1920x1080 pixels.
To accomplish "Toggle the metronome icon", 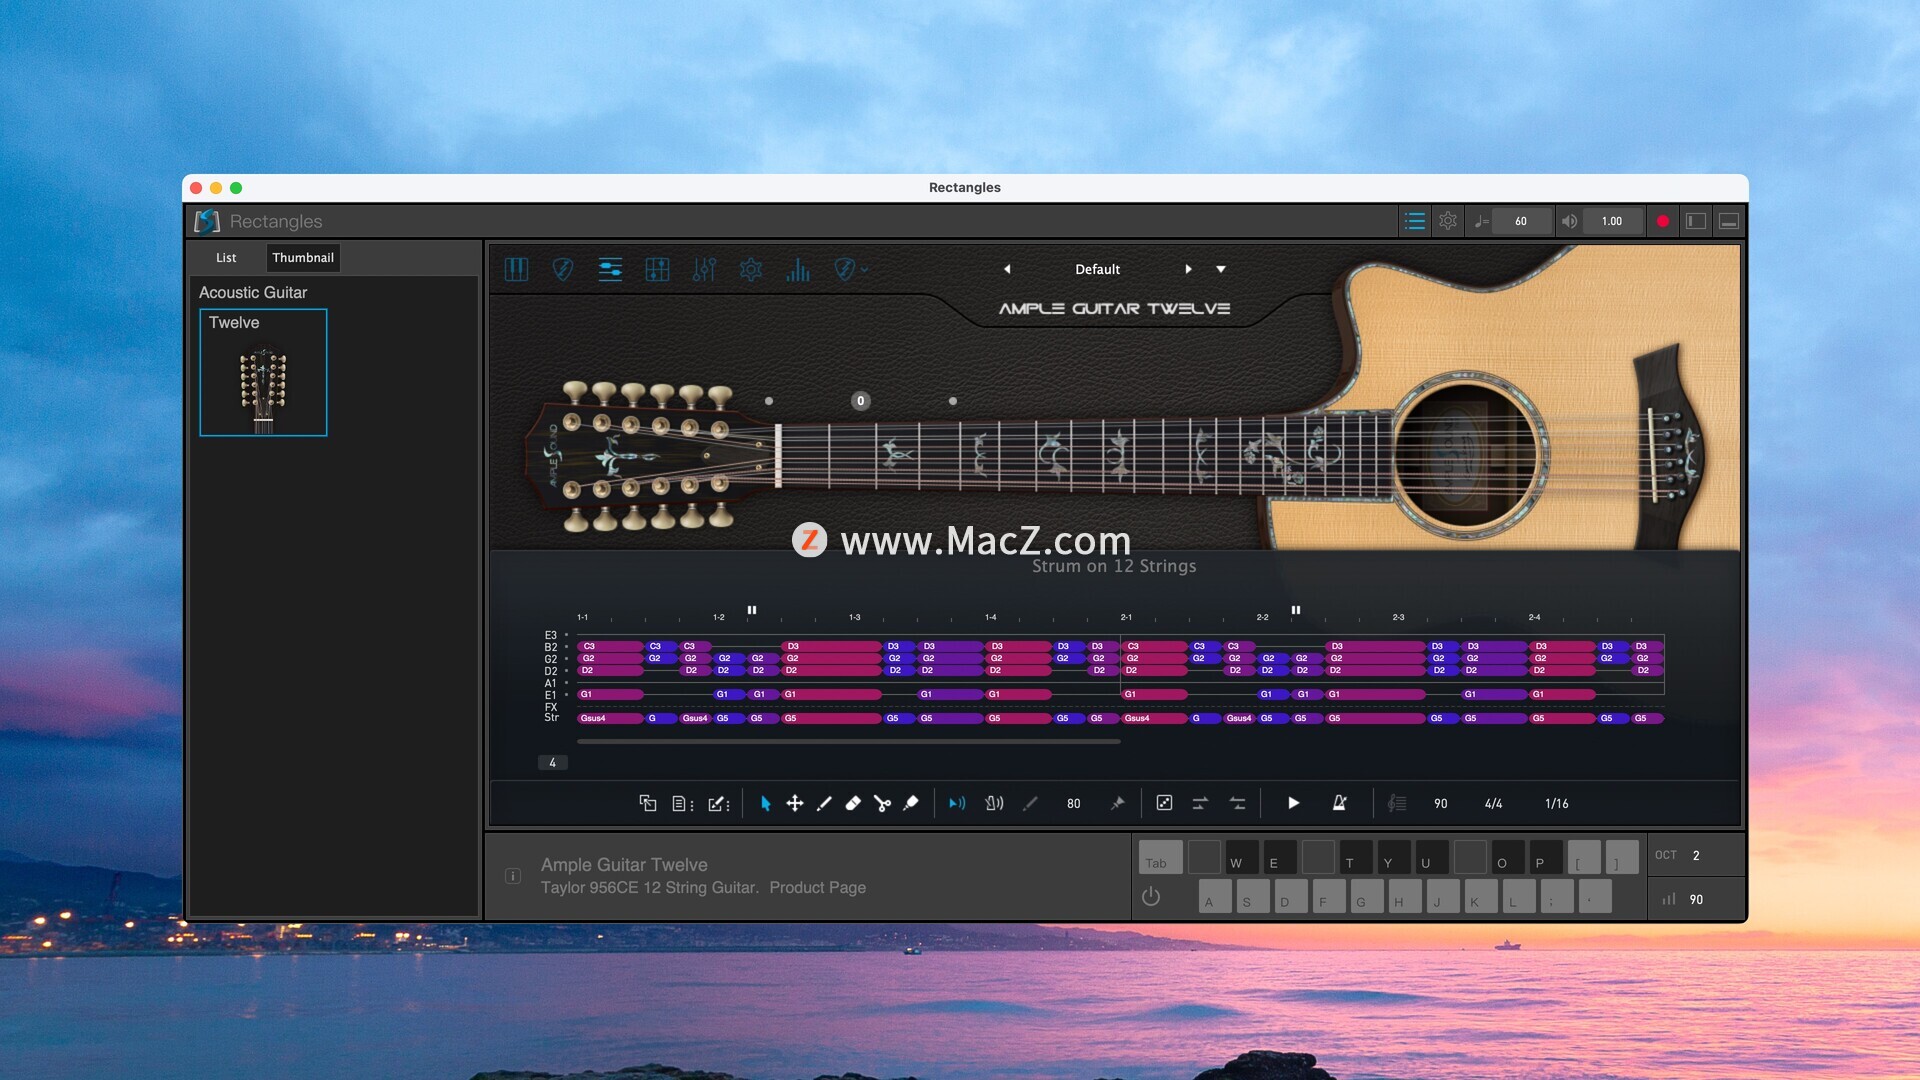I will tap(1339, 803).
